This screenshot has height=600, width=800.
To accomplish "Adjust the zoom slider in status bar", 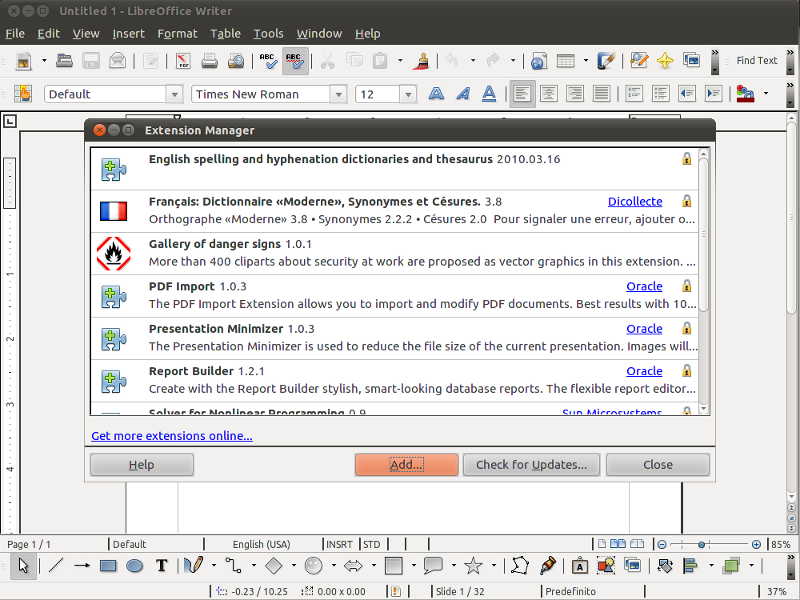I will coord(702,544).
